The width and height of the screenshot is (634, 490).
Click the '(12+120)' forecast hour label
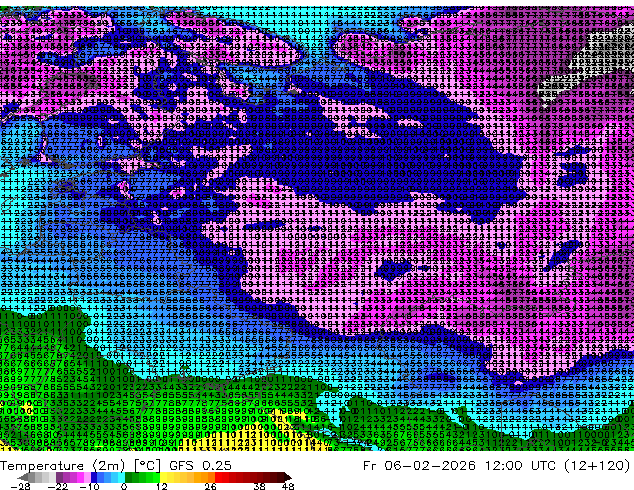[x=598, y=466]
